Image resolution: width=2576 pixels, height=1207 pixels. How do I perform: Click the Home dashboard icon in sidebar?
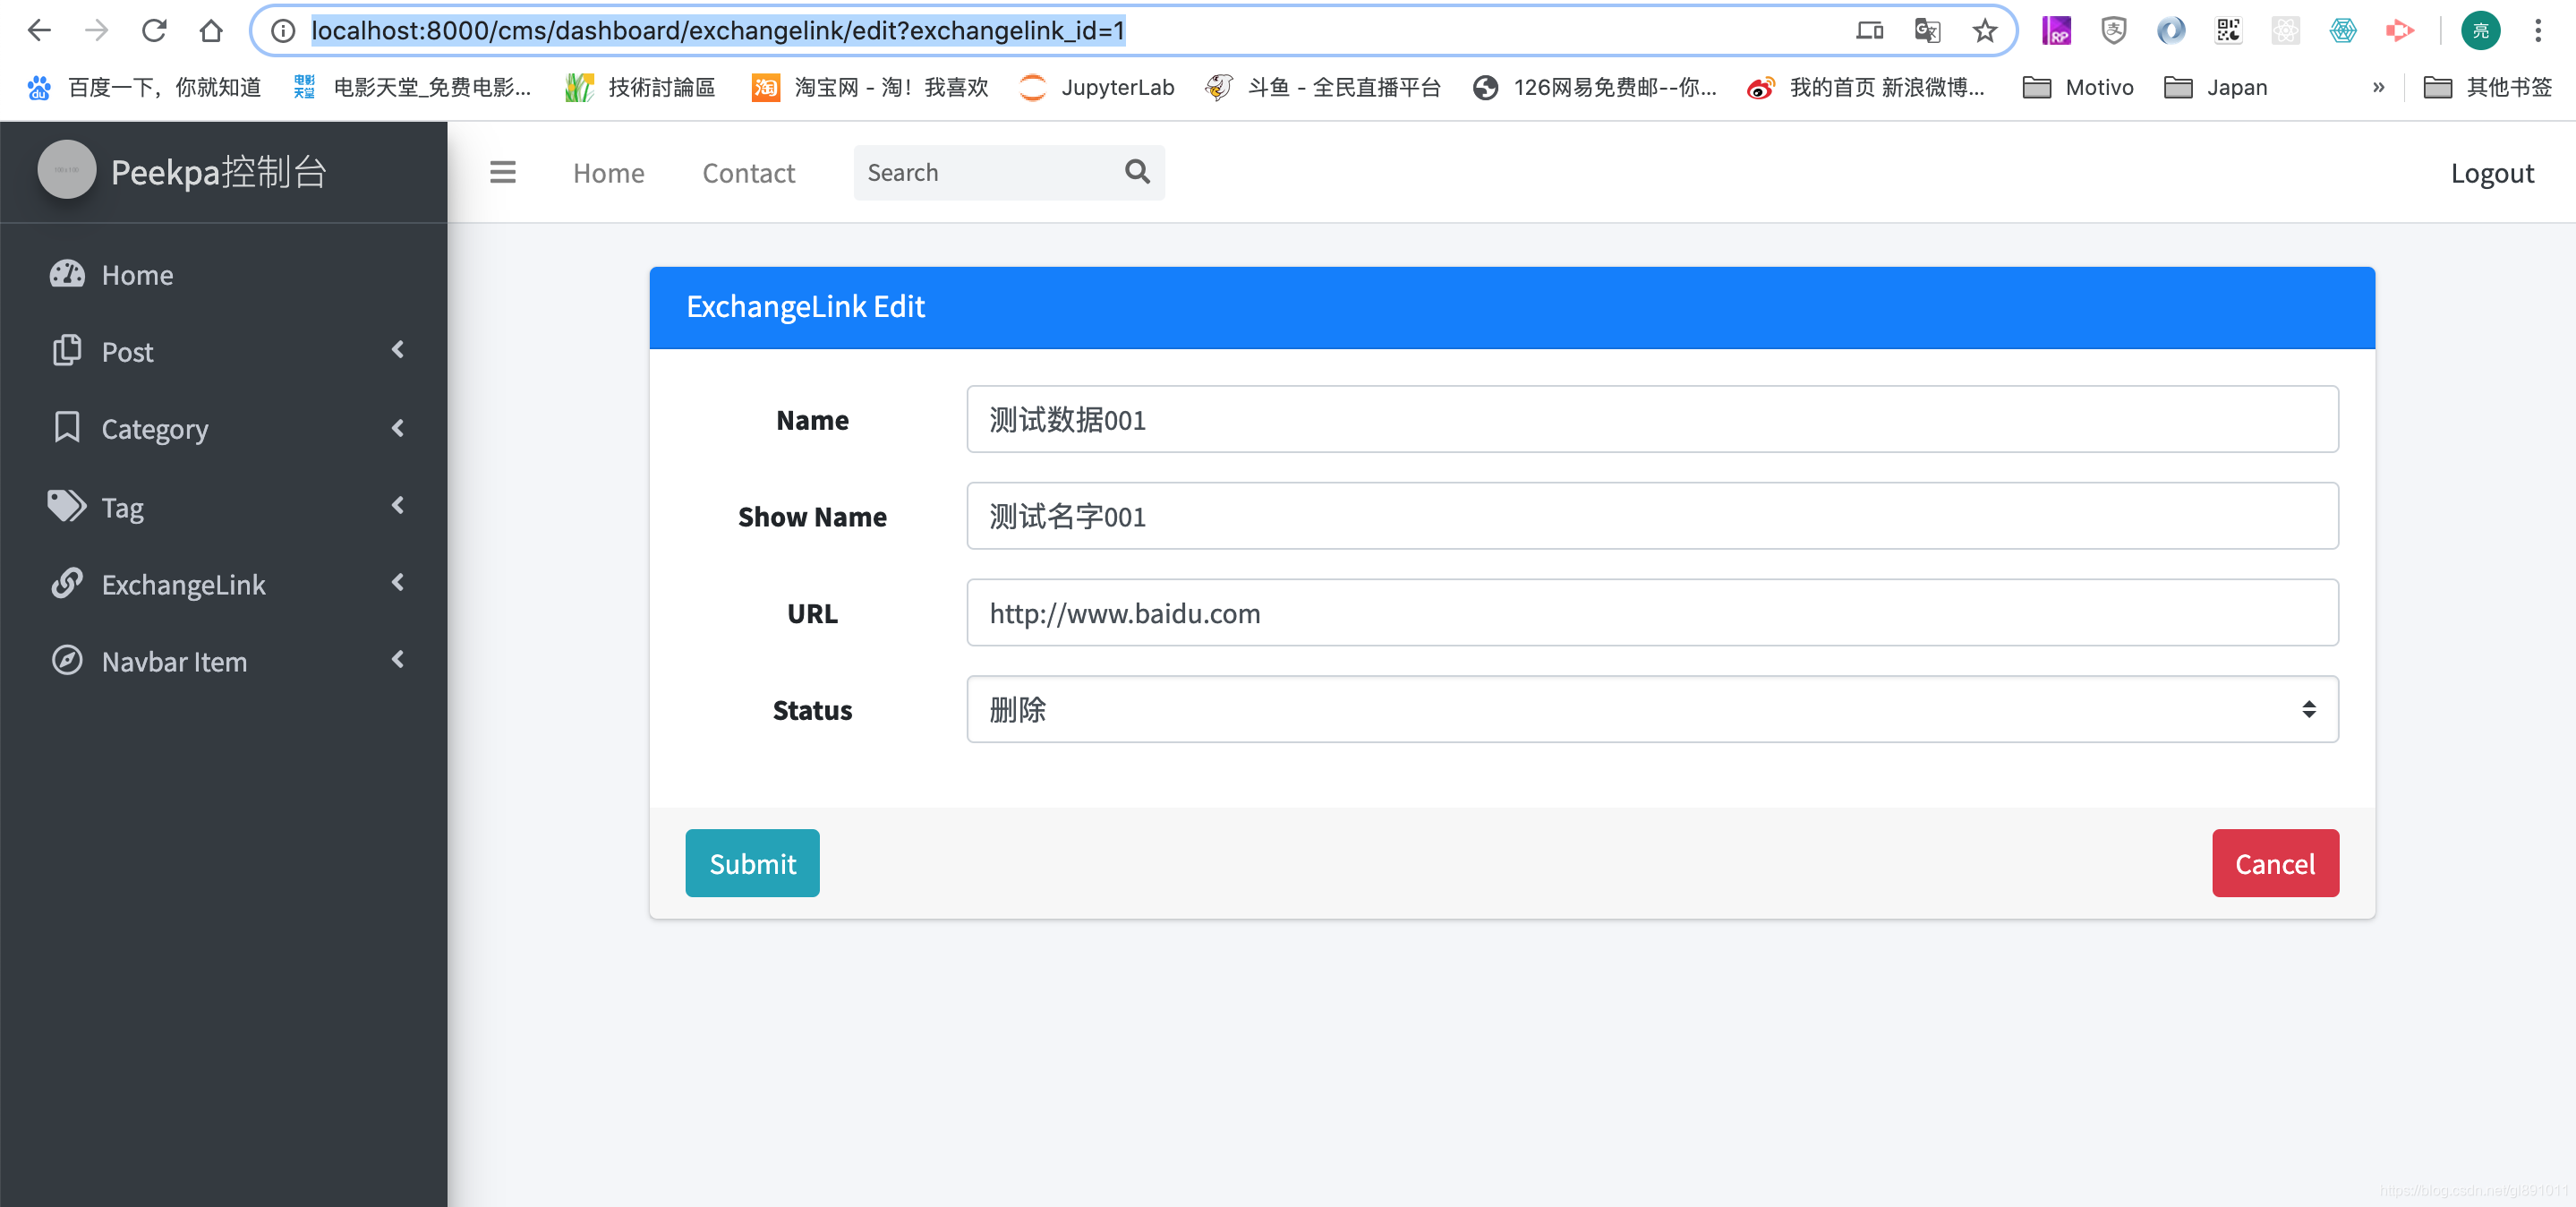pos(67,274)
